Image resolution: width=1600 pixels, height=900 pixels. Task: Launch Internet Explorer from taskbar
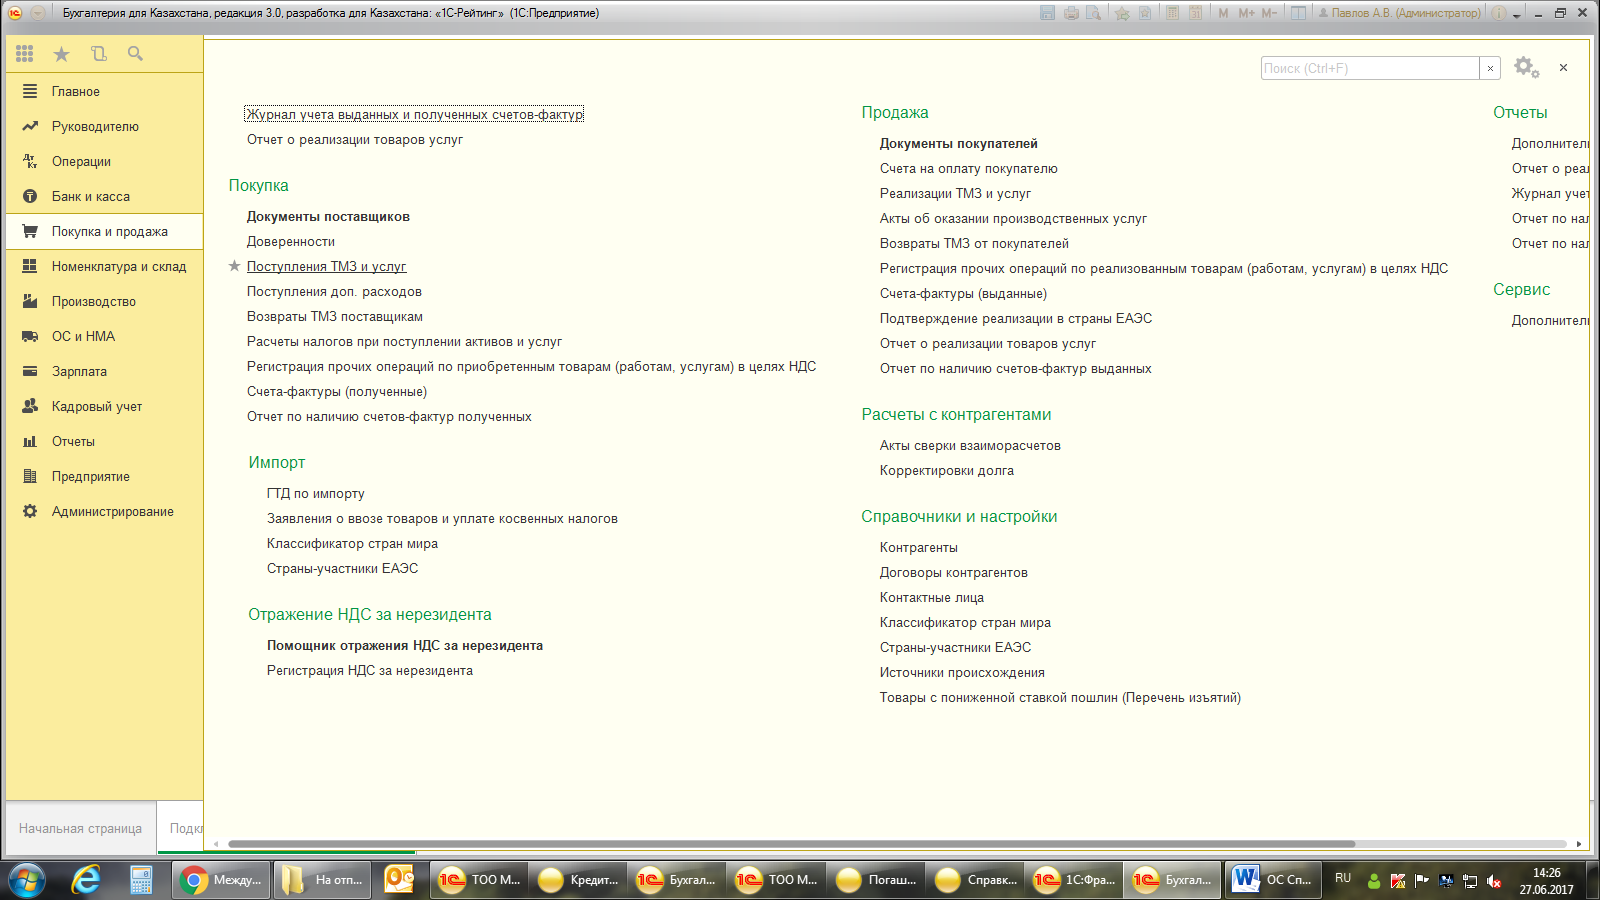[87, 880]
